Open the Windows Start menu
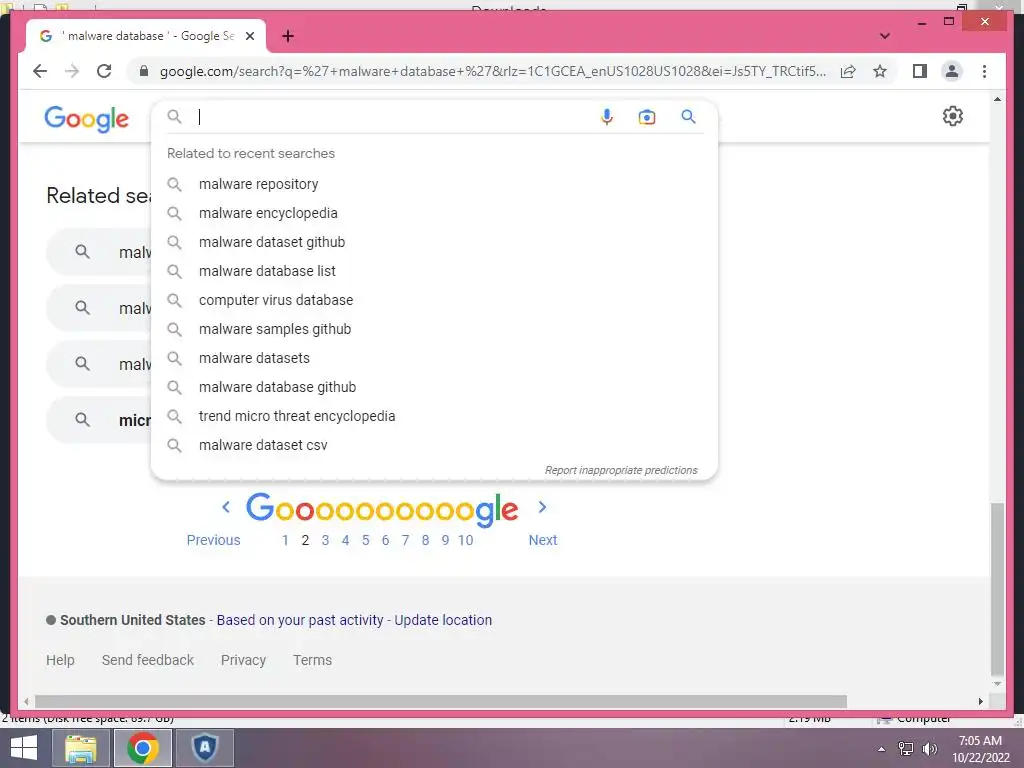The image size is (1024, 768). tap(24, 748)
